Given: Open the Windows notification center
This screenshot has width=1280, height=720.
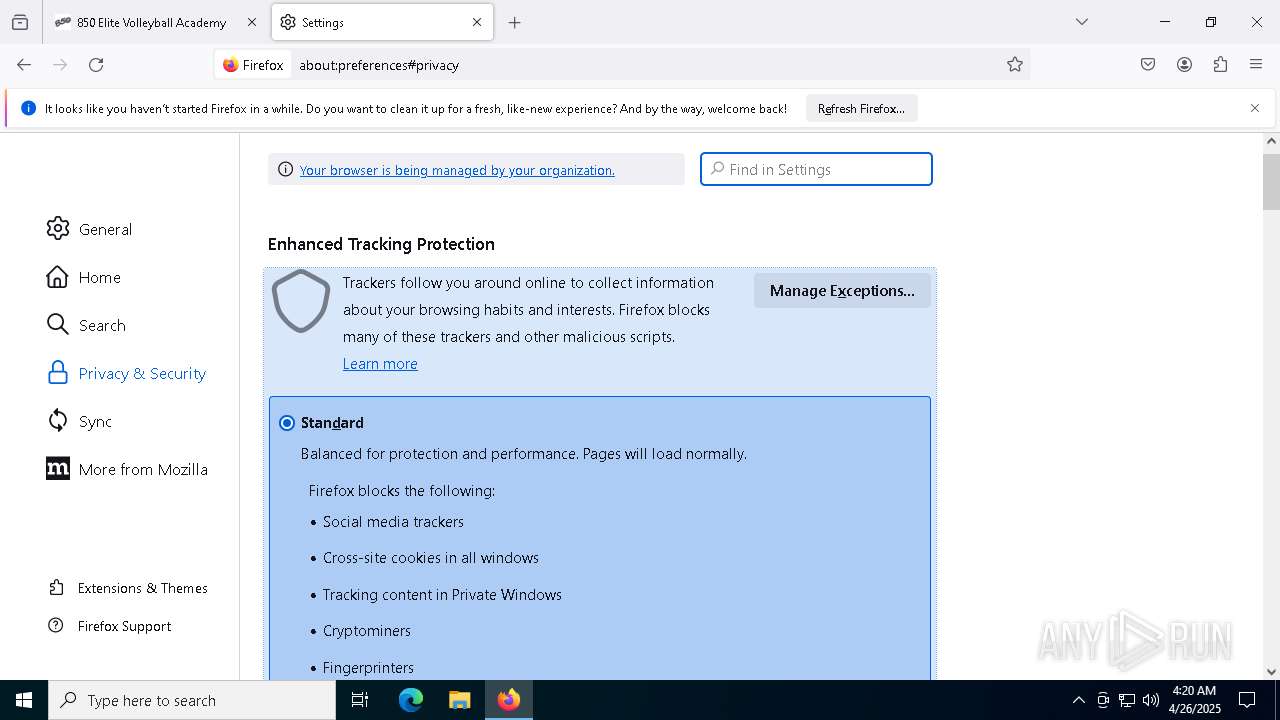Looking at the screenshot, I should point(1247,700).
